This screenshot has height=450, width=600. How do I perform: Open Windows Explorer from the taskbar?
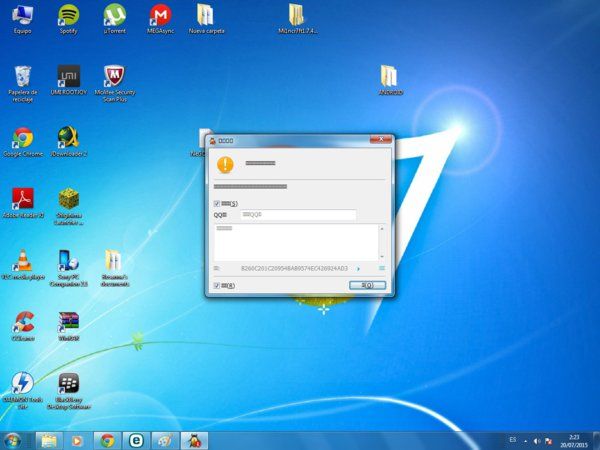(49, 441)
